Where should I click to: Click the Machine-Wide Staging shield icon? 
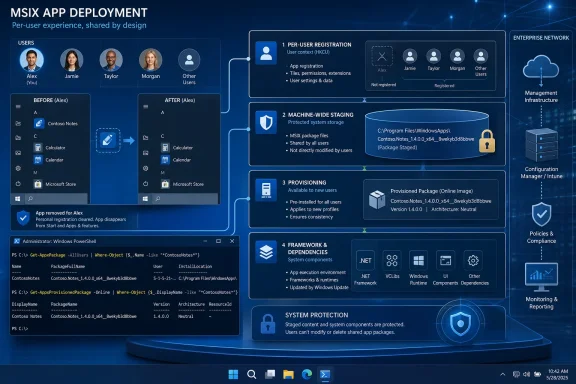266,122
